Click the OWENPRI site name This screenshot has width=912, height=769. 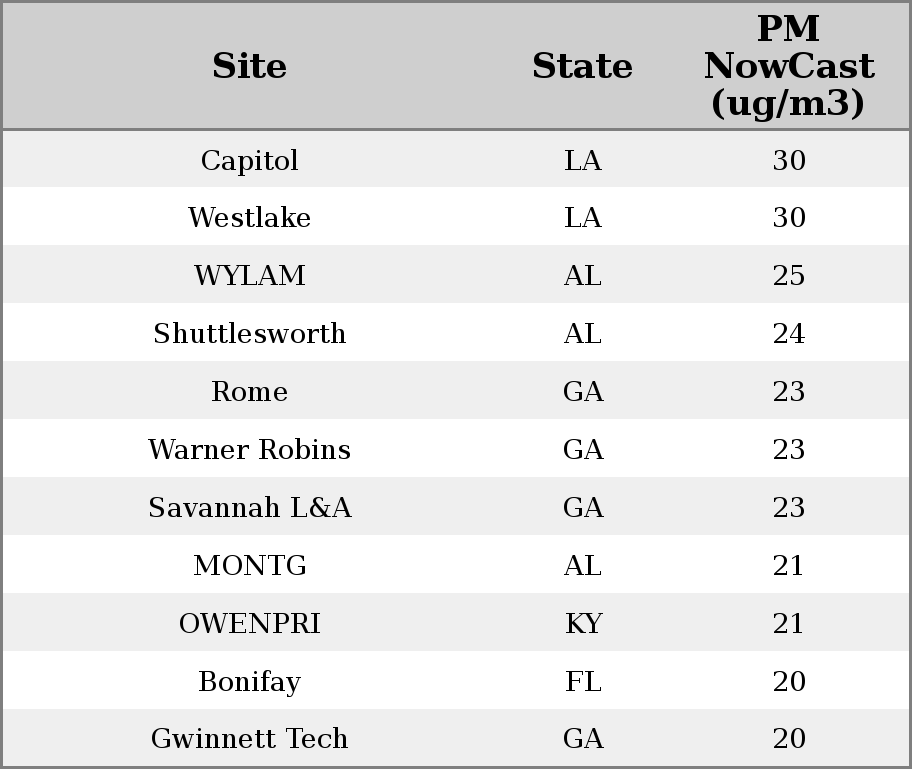coord(249,624)
